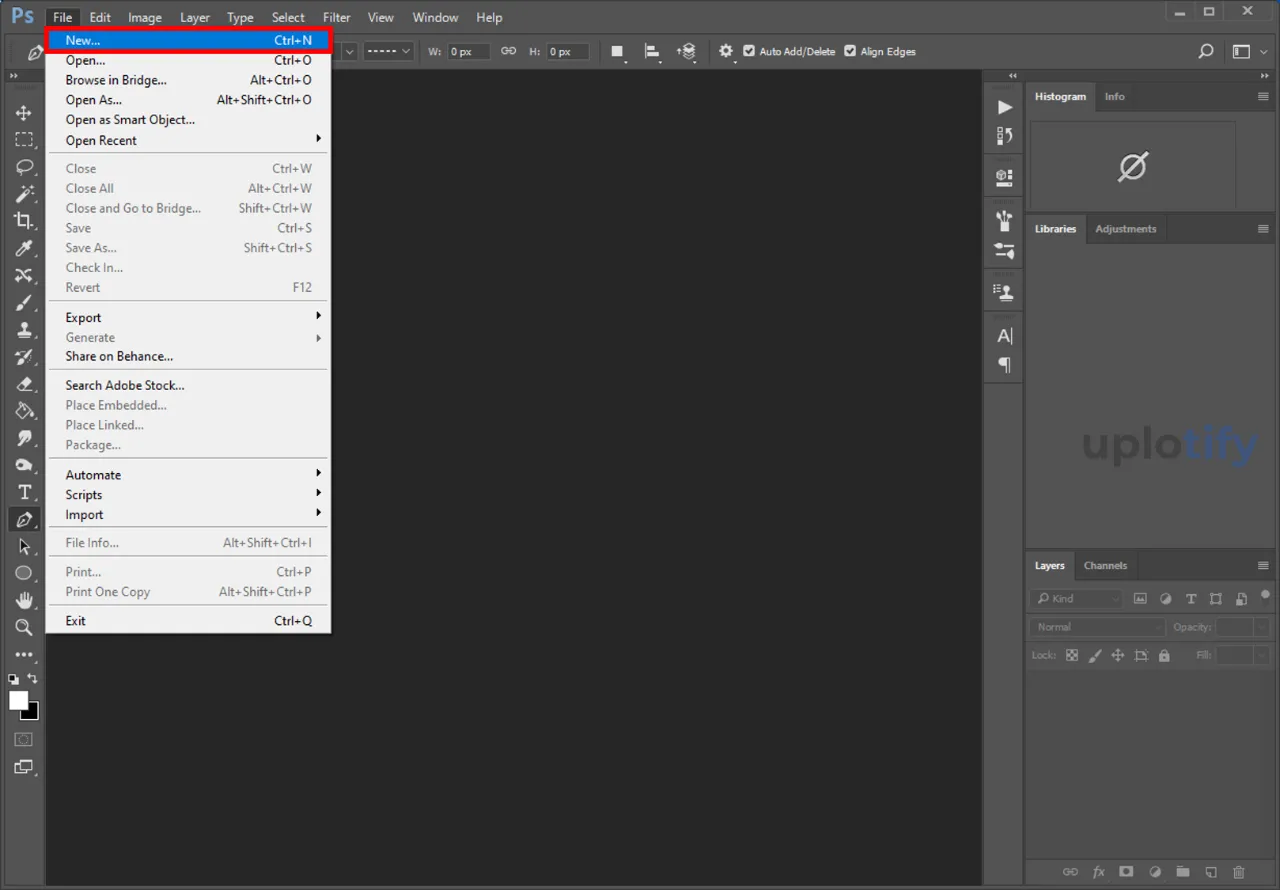Open the Normal blend mode dropdown
The image size is (1280, 890).
point(1098,627)
